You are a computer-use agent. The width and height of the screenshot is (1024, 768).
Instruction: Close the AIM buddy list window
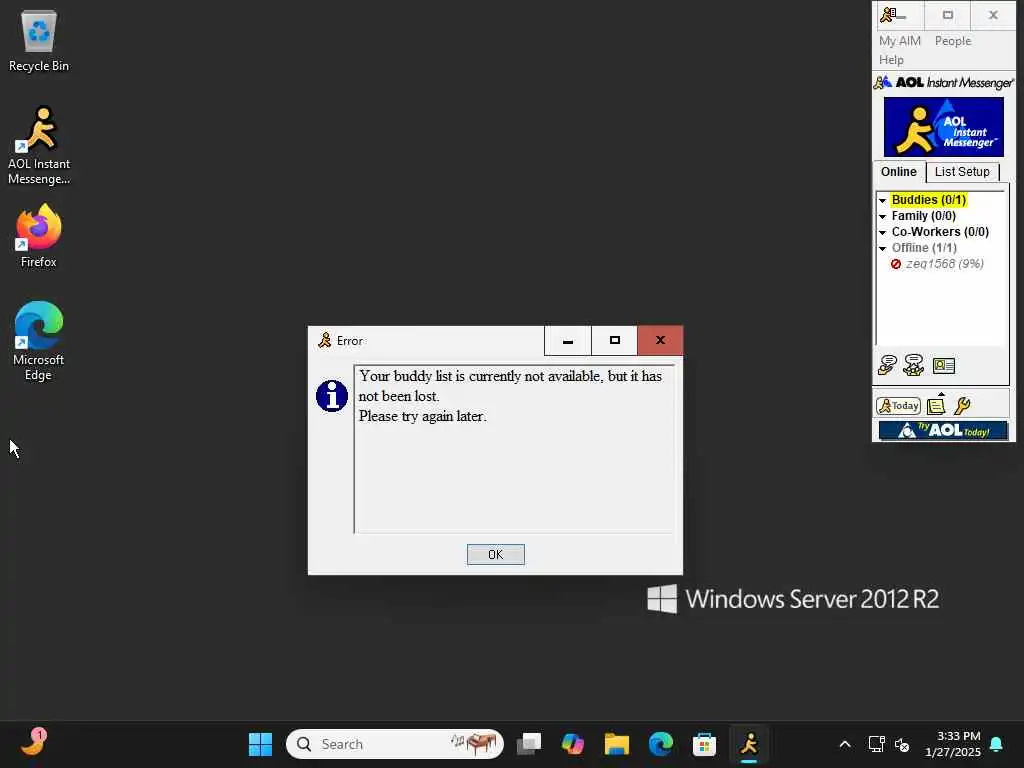click(x=993, y=15)
